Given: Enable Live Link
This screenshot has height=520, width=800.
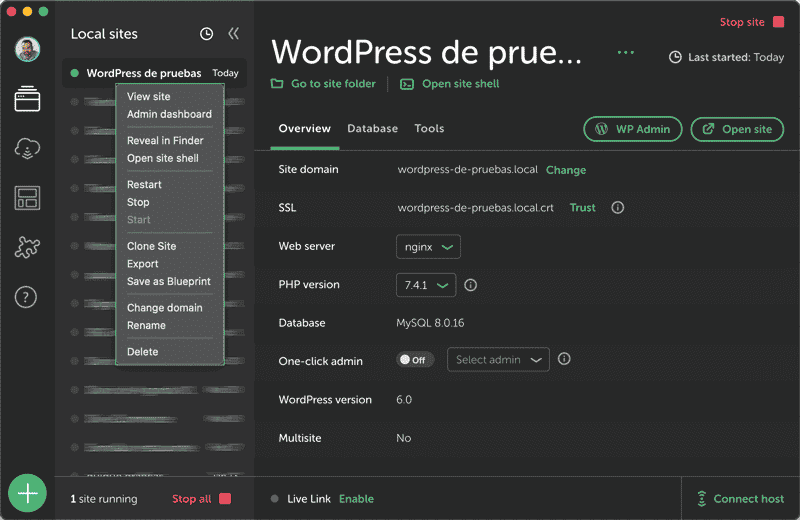Looking at the screenshot, I should [x=356, y=499].
